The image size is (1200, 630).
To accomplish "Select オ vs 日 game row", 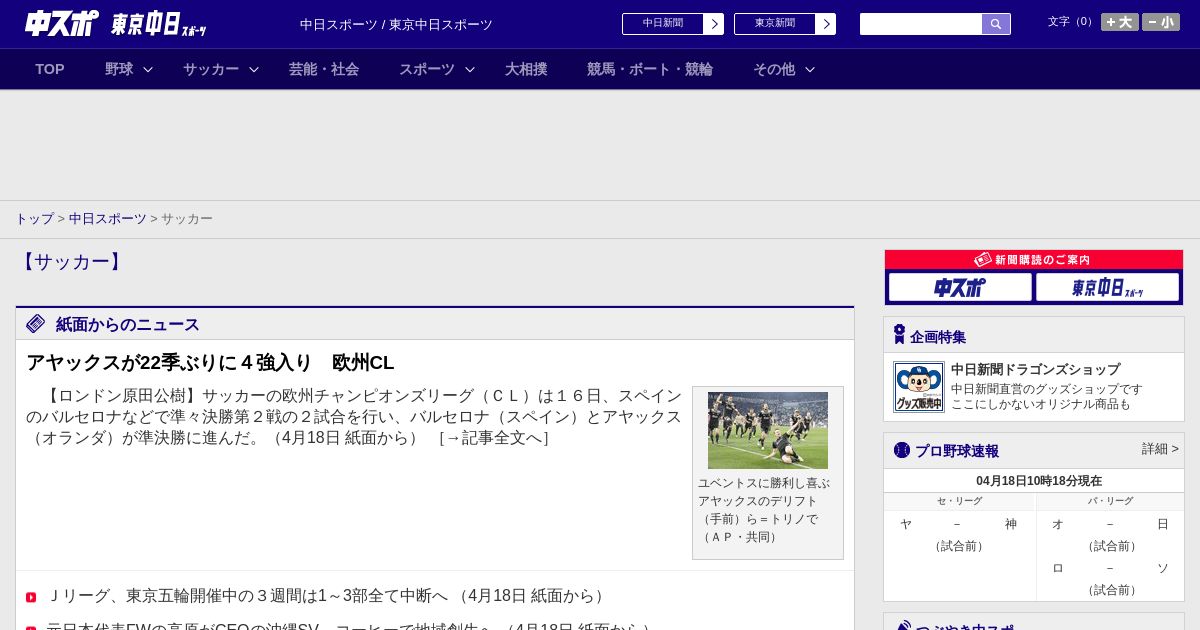I will click(x=1110, y=524).
